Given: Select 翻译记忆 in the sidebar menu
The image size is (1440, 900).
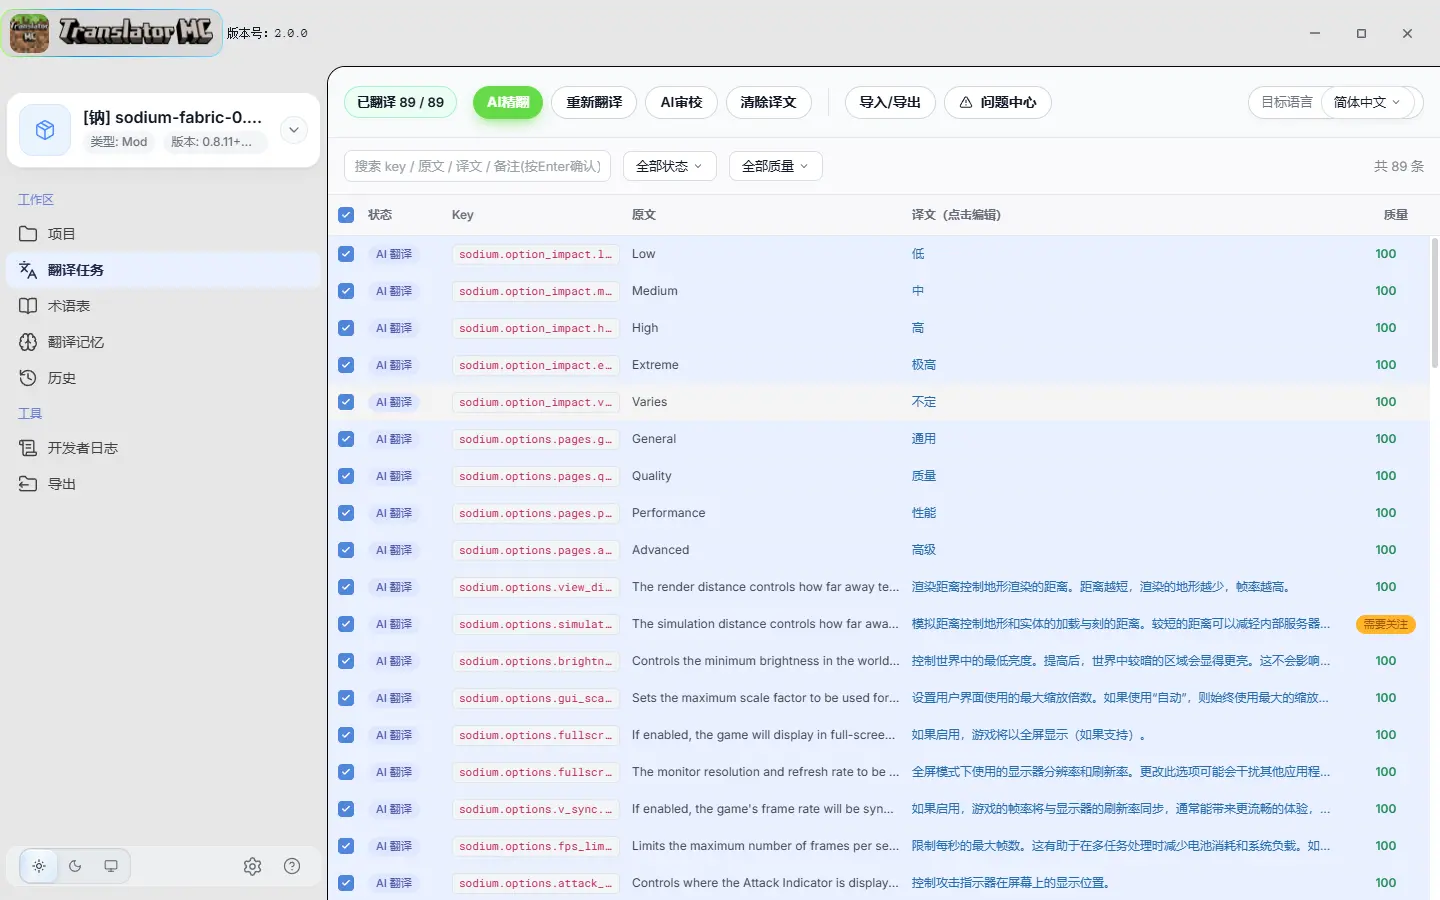Looking at the screenshot, I should tap(164, 342).
